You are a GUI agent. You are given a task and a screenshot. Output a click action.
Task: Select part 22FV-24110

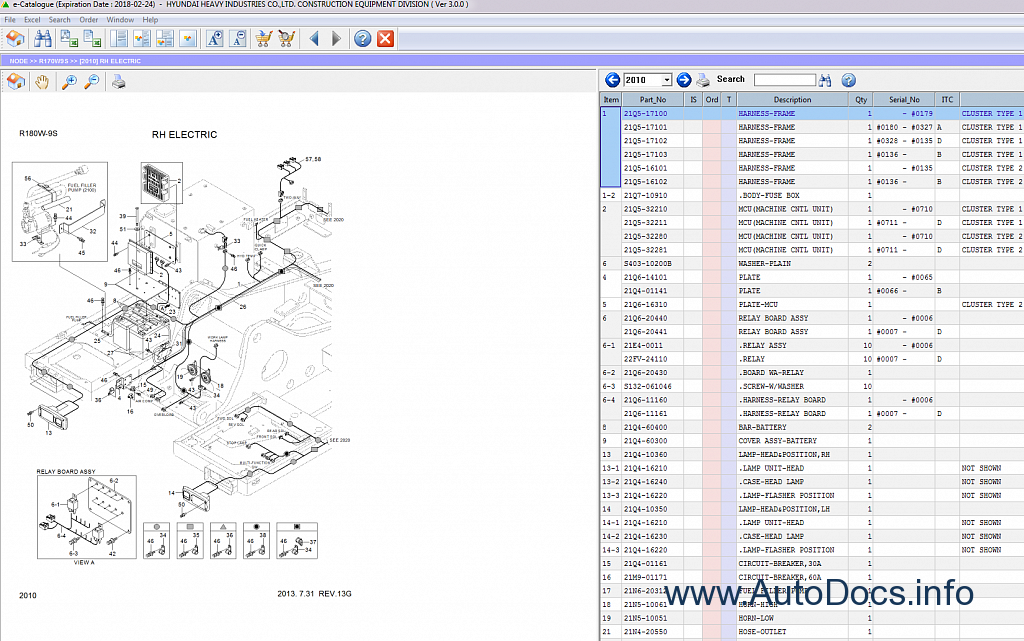tap(645, 359)
